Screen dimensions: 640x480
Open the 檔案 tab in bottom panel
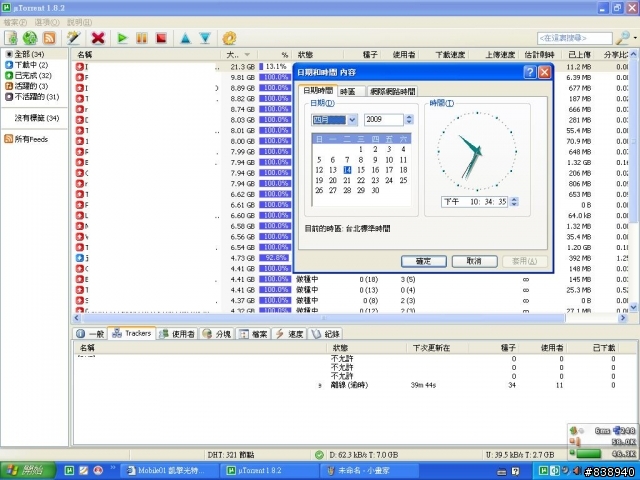pos(253,334)
